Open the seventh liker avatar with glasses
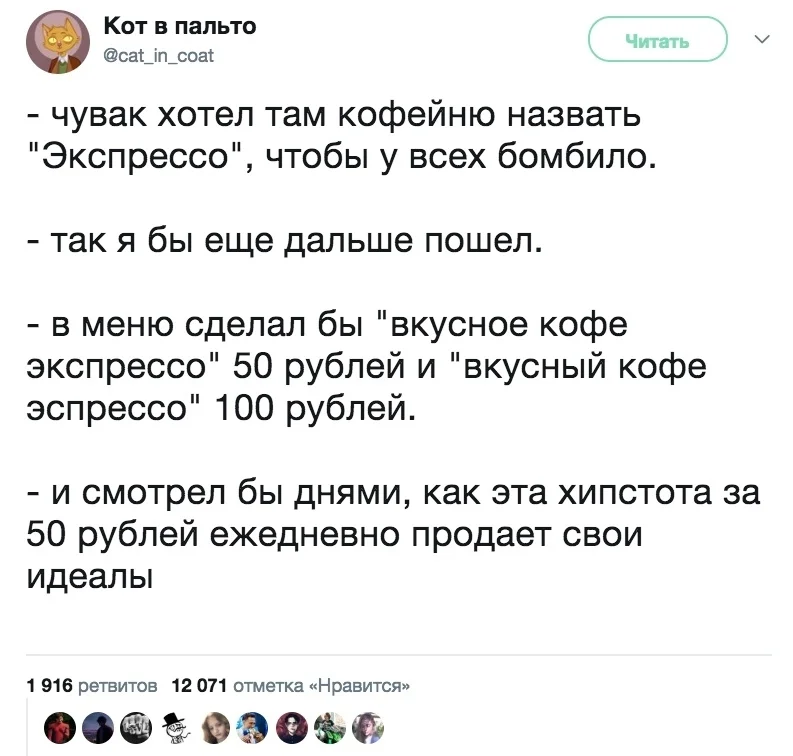The width and height of the screenshot is (793, 756). (x=292, y=727)
